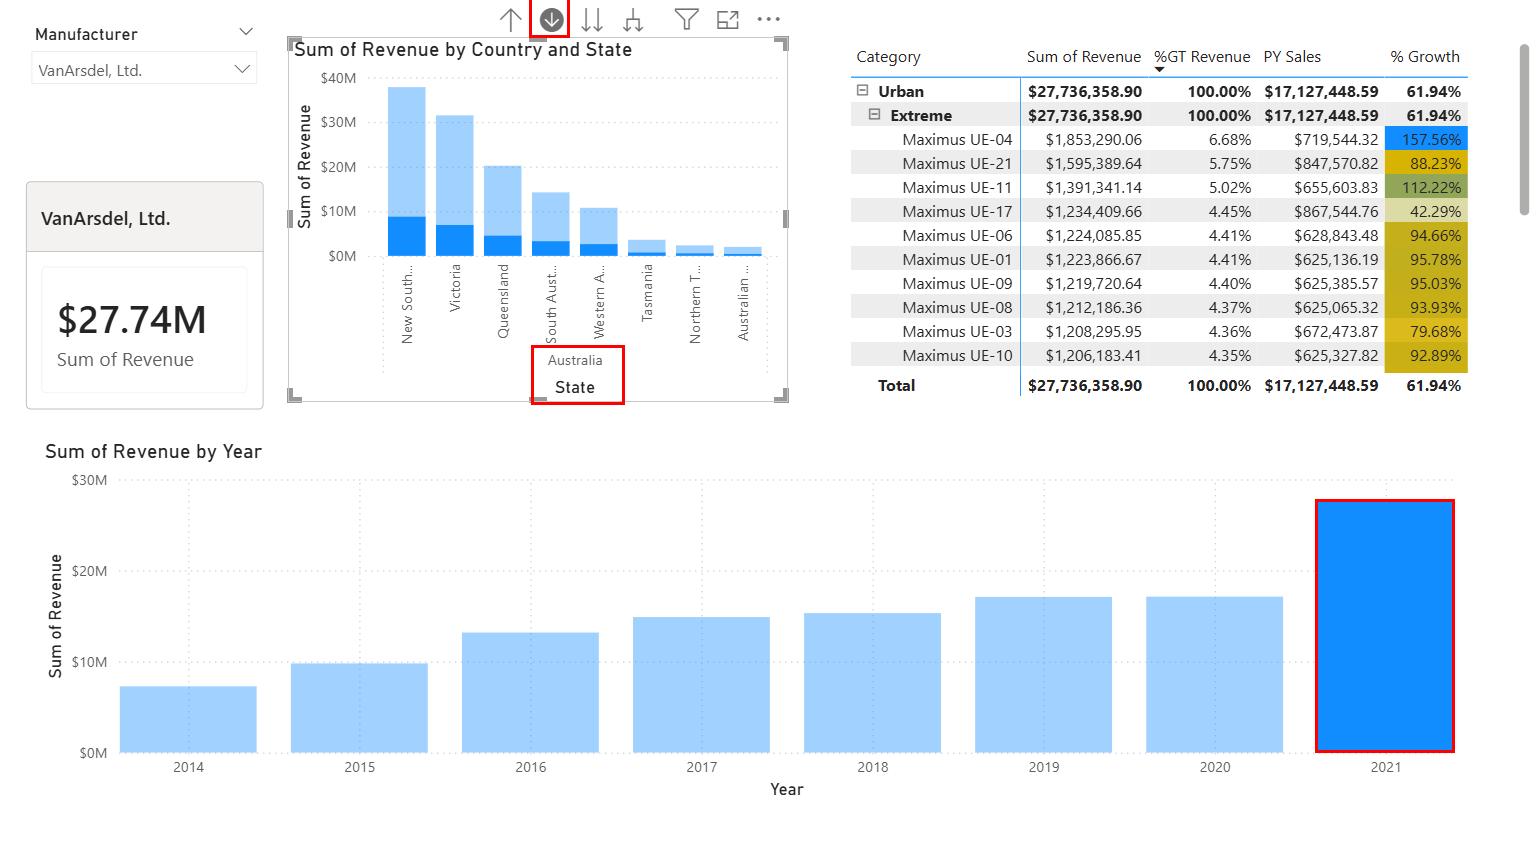Collapse the Urban category row
The image size is (1531, 841).
[862, 91]
